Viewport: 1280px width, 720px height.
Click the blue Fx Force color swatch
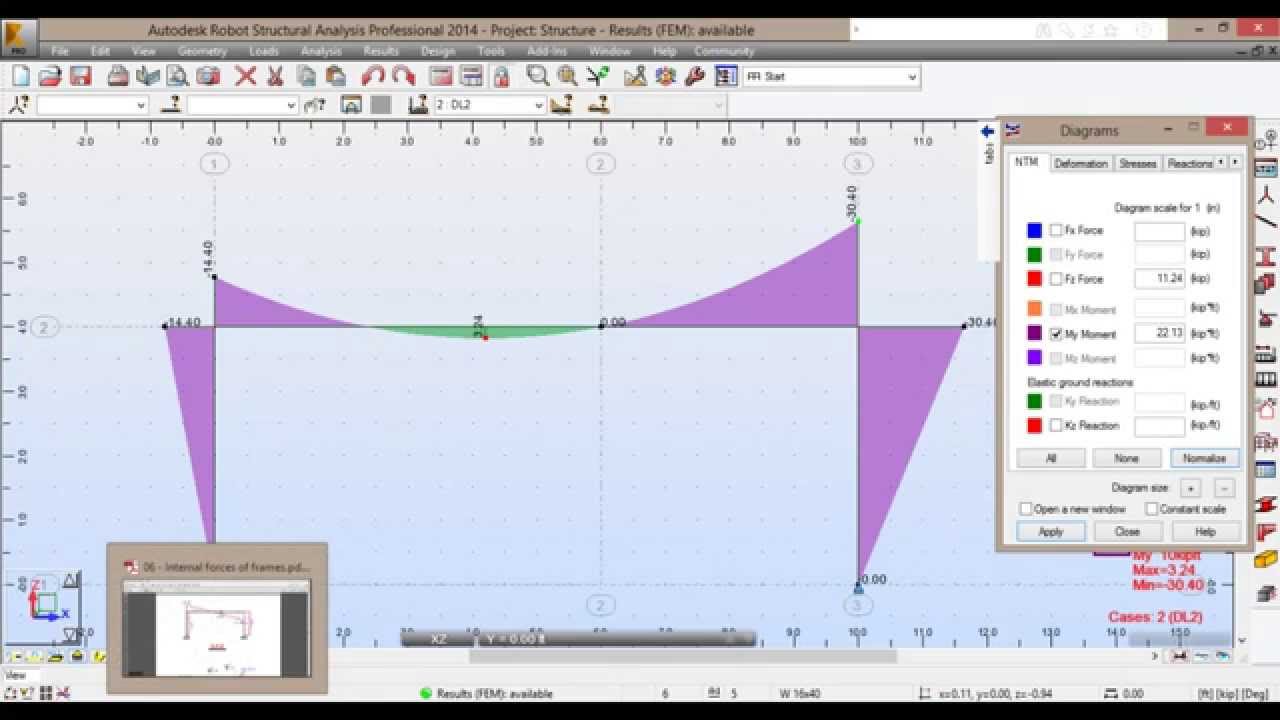pyautogui.click(x=1034, y=230)
